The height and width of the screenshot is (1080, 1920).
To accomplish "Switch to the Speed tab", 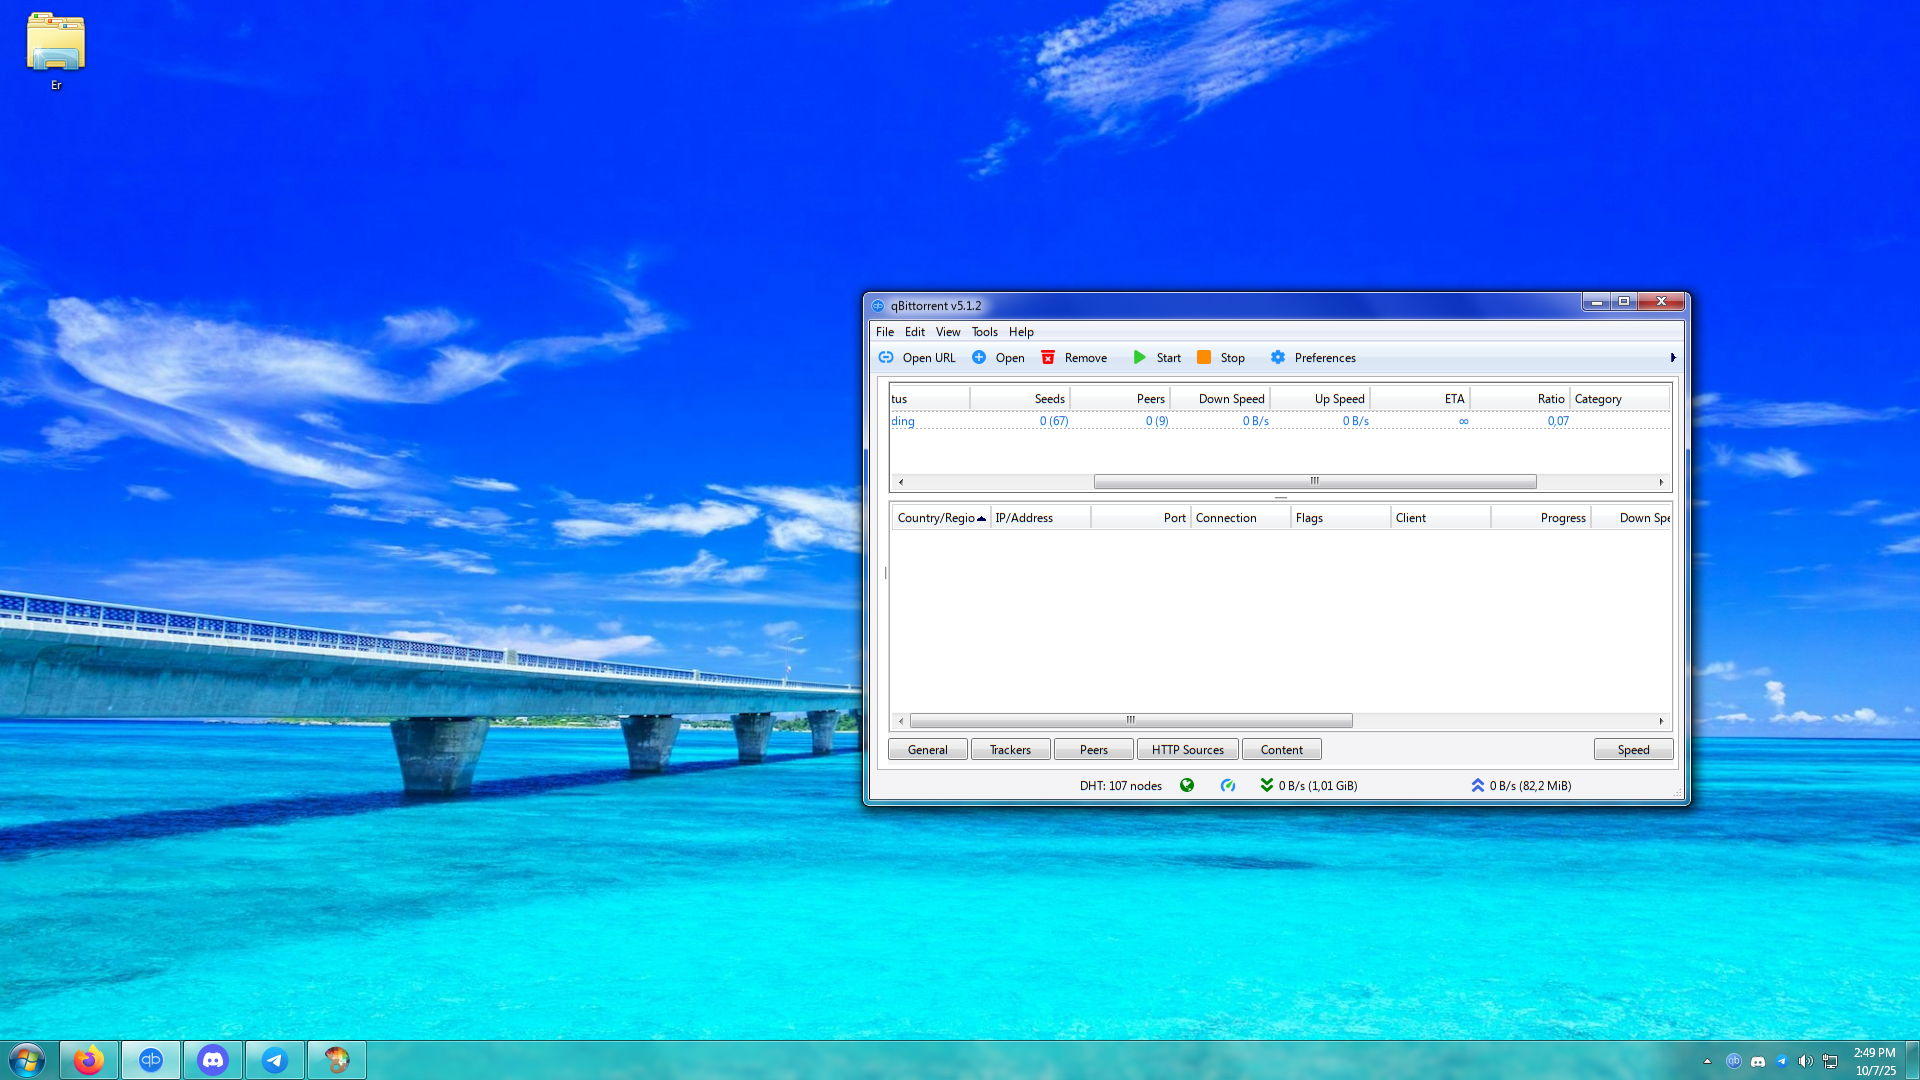I will (1634, 750).
